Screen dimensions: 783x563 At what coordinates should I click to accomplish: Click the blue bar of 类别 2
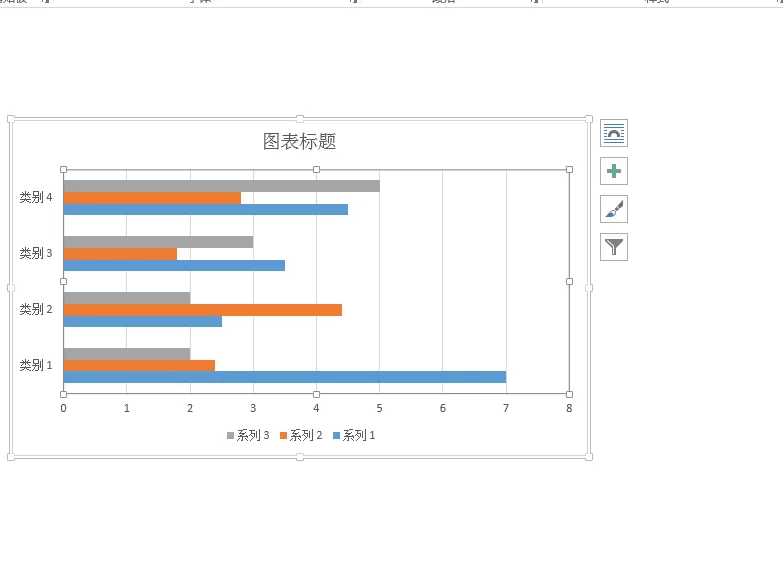coord(143,321)
